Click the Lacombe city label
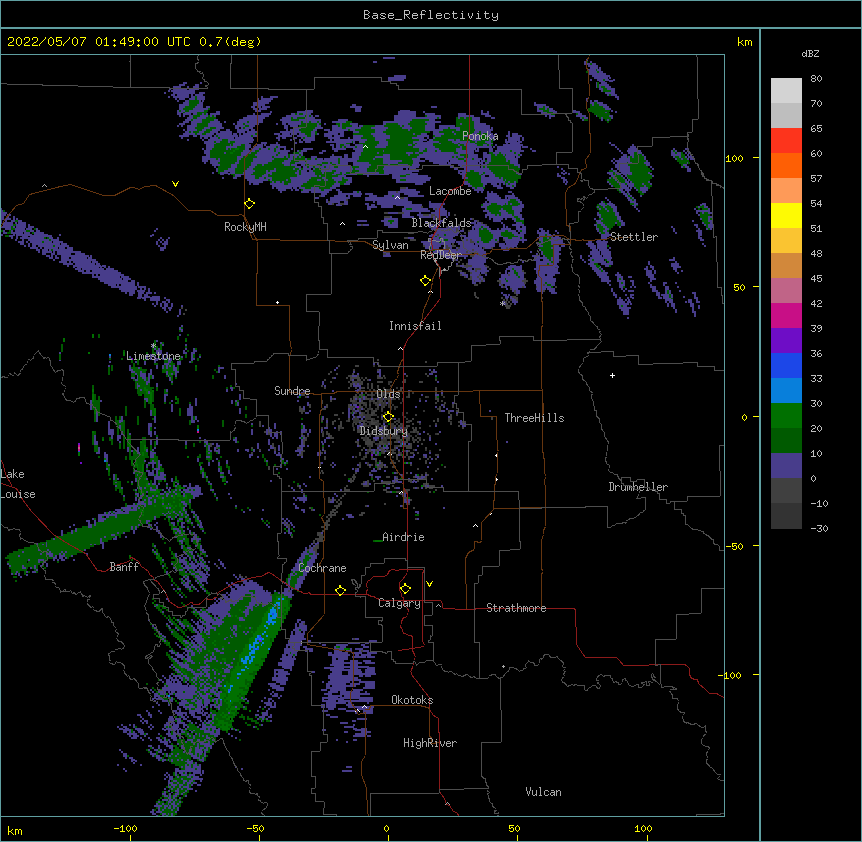Screen dimensions: 862x842 (x=450, y=191)
